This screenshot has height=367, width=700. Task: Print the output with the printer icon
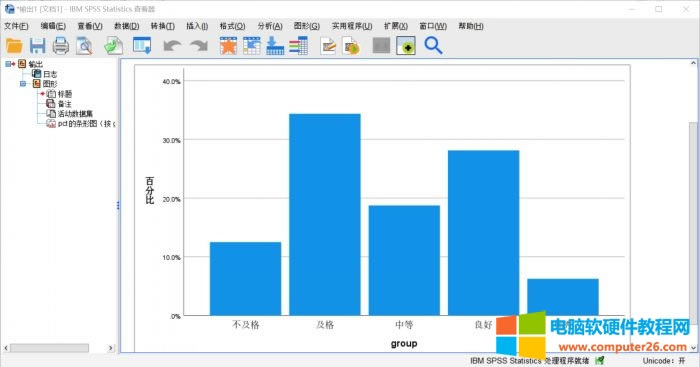[x=61, y=46]
